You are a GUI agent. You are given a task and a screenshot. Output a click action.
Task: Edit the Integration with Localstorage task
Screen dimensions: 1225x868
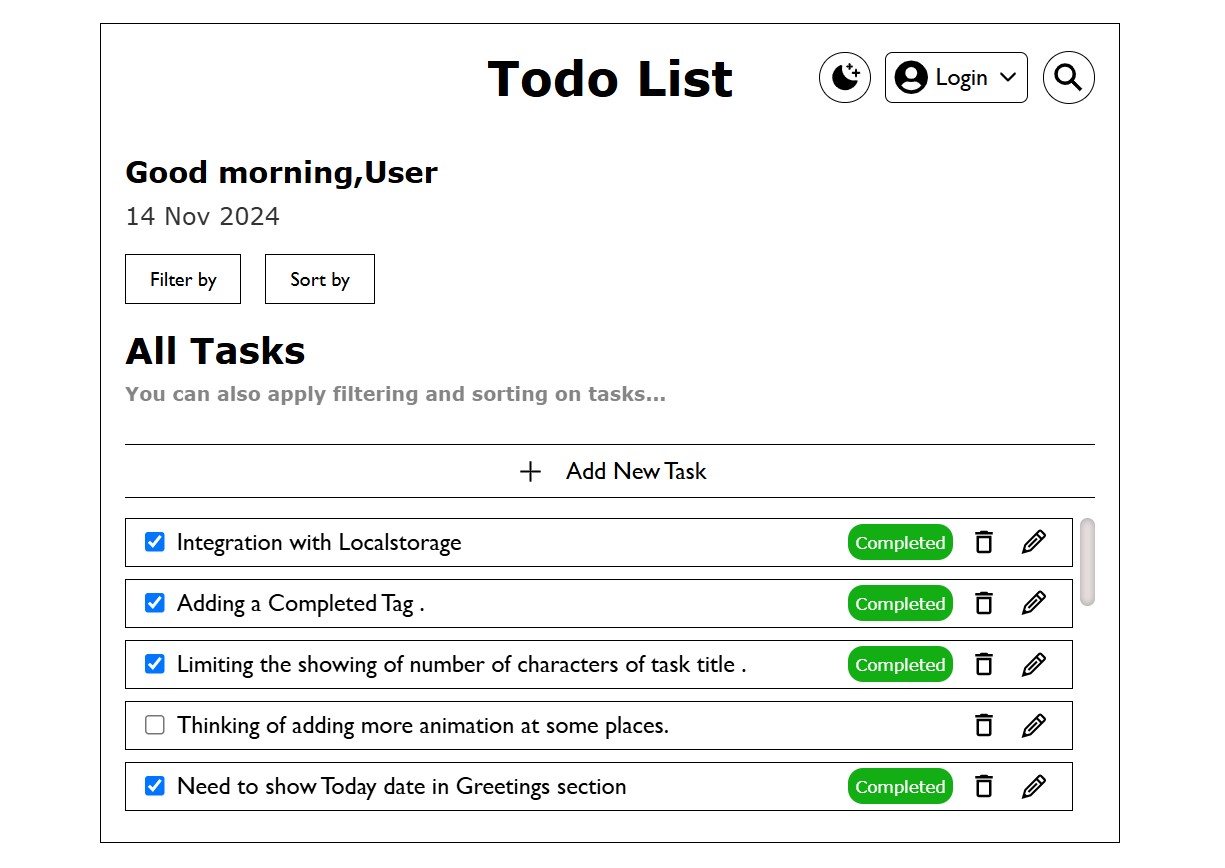point(1034,543)
